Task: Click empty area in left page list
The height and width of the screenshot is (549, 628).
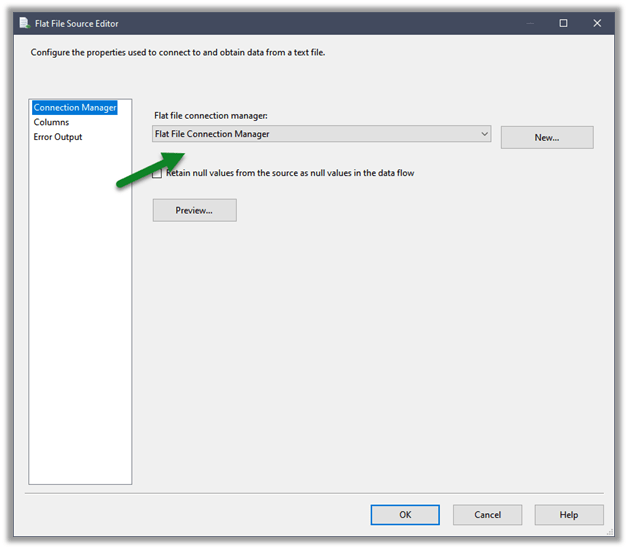Action: (x=80, y=320)
